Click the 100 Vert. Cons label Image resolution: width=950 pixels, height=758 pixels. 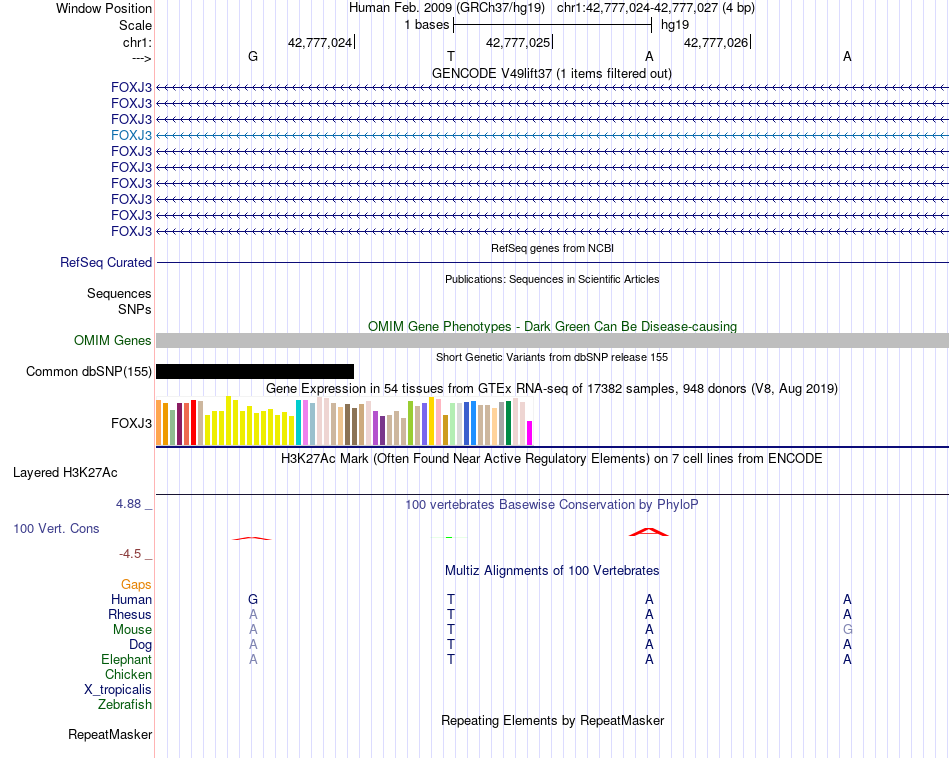pyautogui.click(x=56, y=528)
